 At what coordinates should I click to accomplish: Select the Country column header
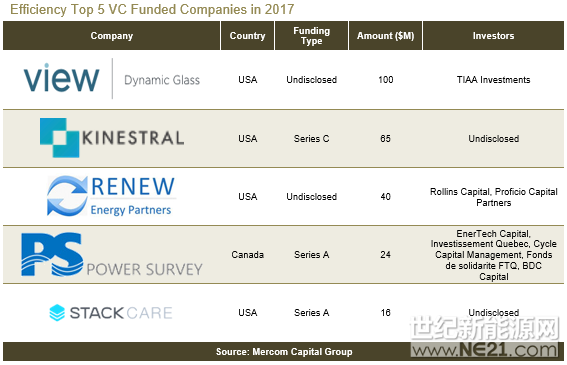(247, 35)
